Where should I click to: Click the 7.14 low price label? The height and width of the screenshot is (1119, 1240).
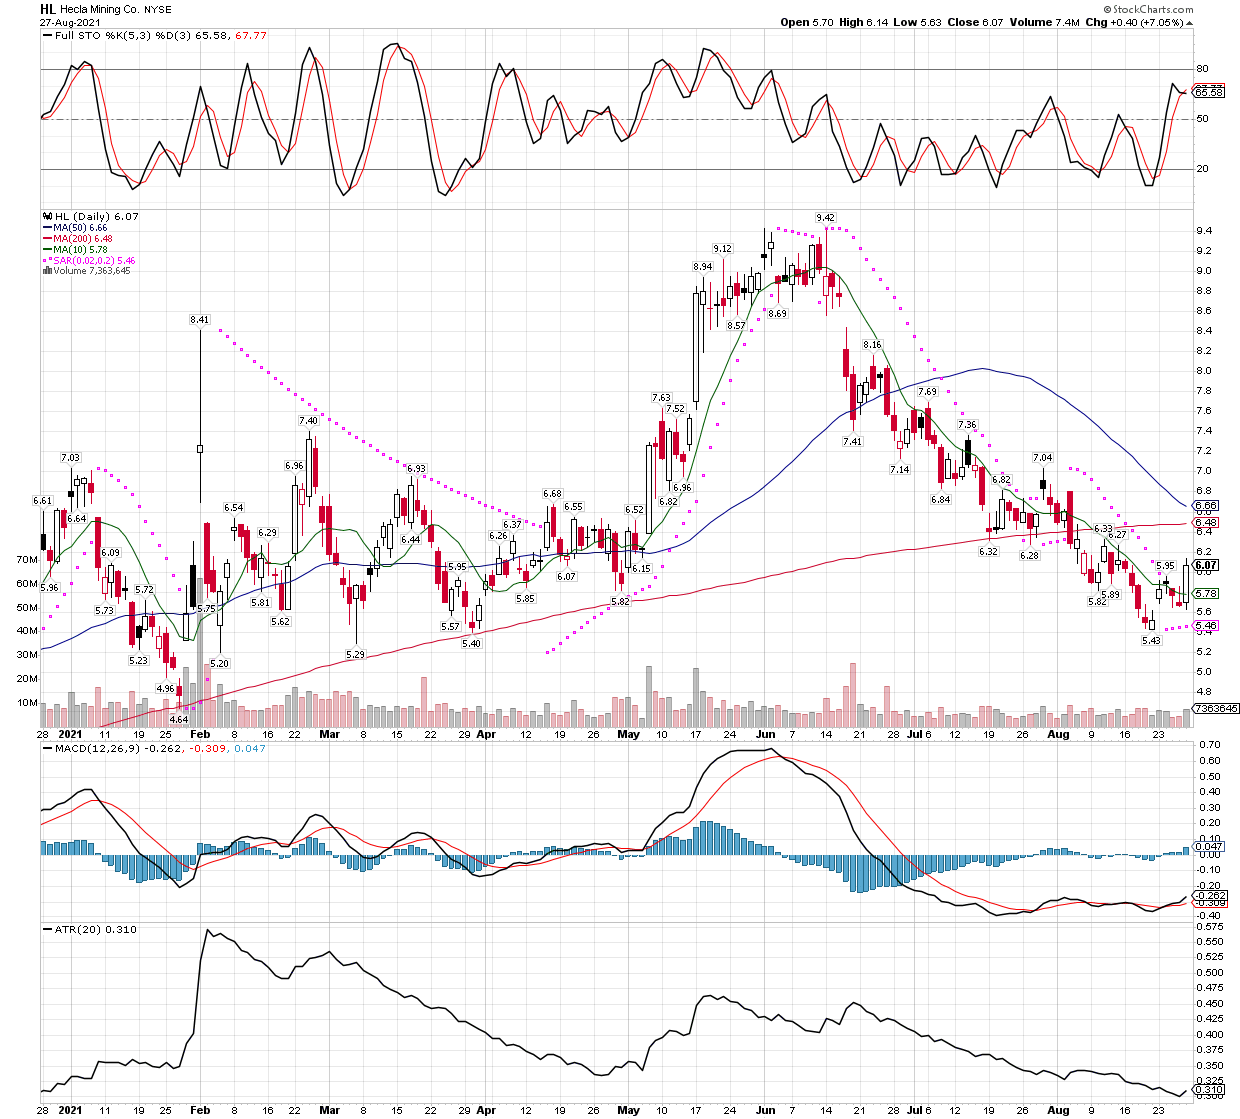(x=900, y=470)
